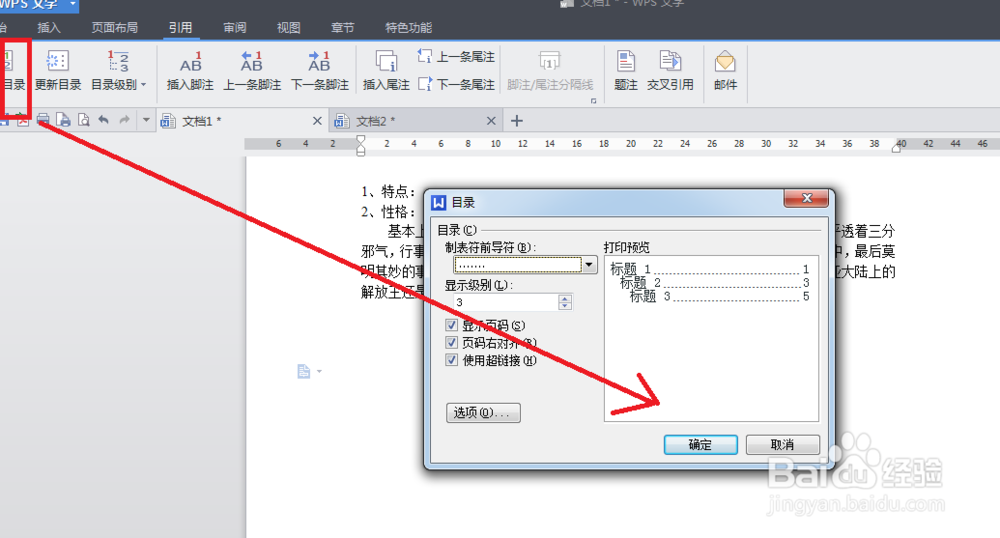1000x538 pixels.
Task: Insert a footnote with 插入脚注
Action: [x=190, y=70]
